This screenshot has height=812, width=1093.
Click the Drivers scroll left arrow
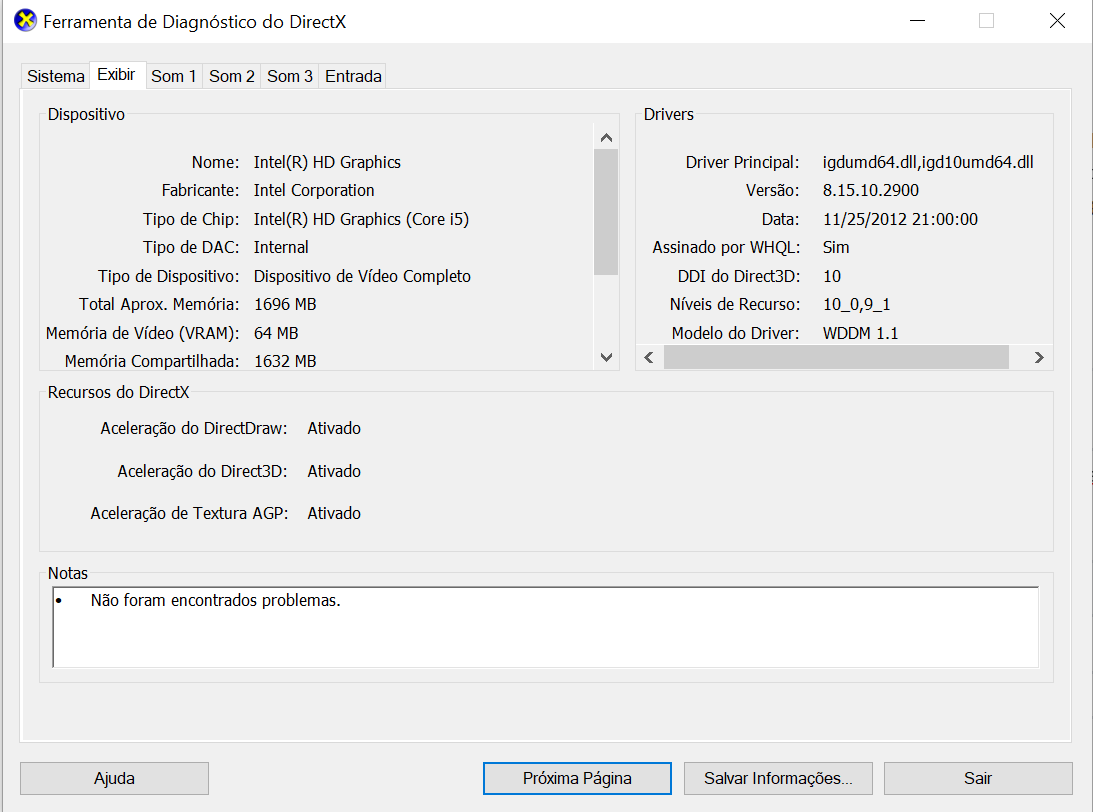point(649,357)
